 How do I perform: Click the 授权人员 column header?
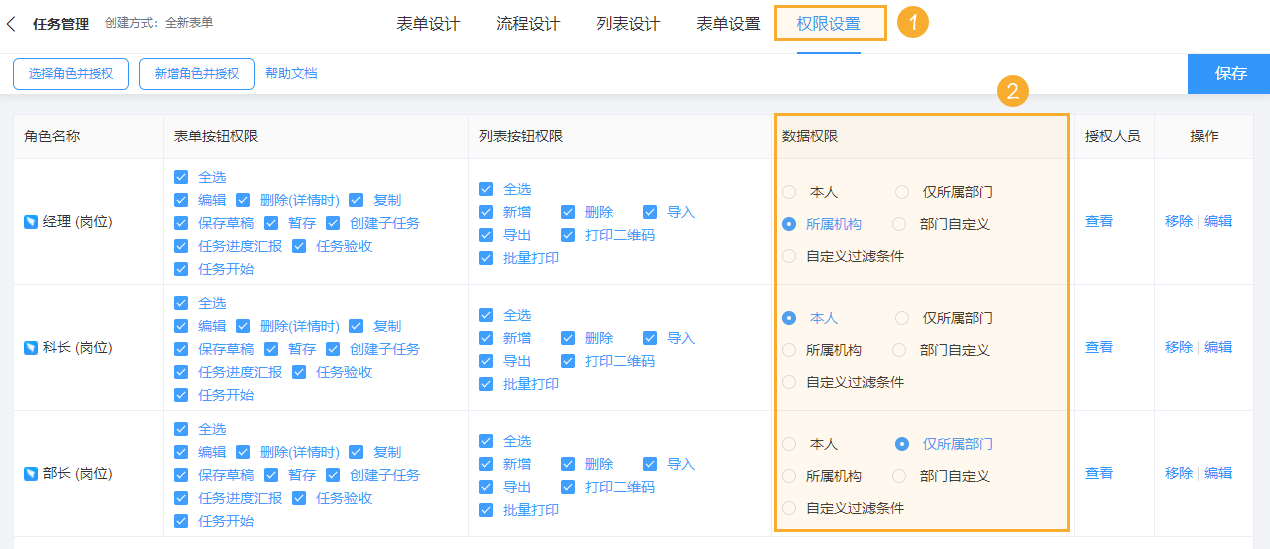[x=1113, y=136]
